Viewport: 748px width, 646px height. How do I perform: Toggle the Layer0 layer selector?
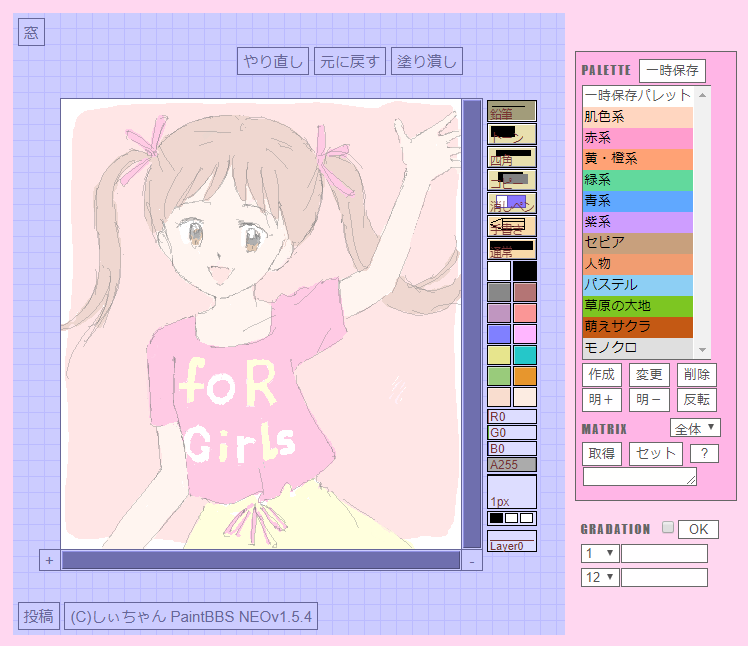(x=512, y=542)
